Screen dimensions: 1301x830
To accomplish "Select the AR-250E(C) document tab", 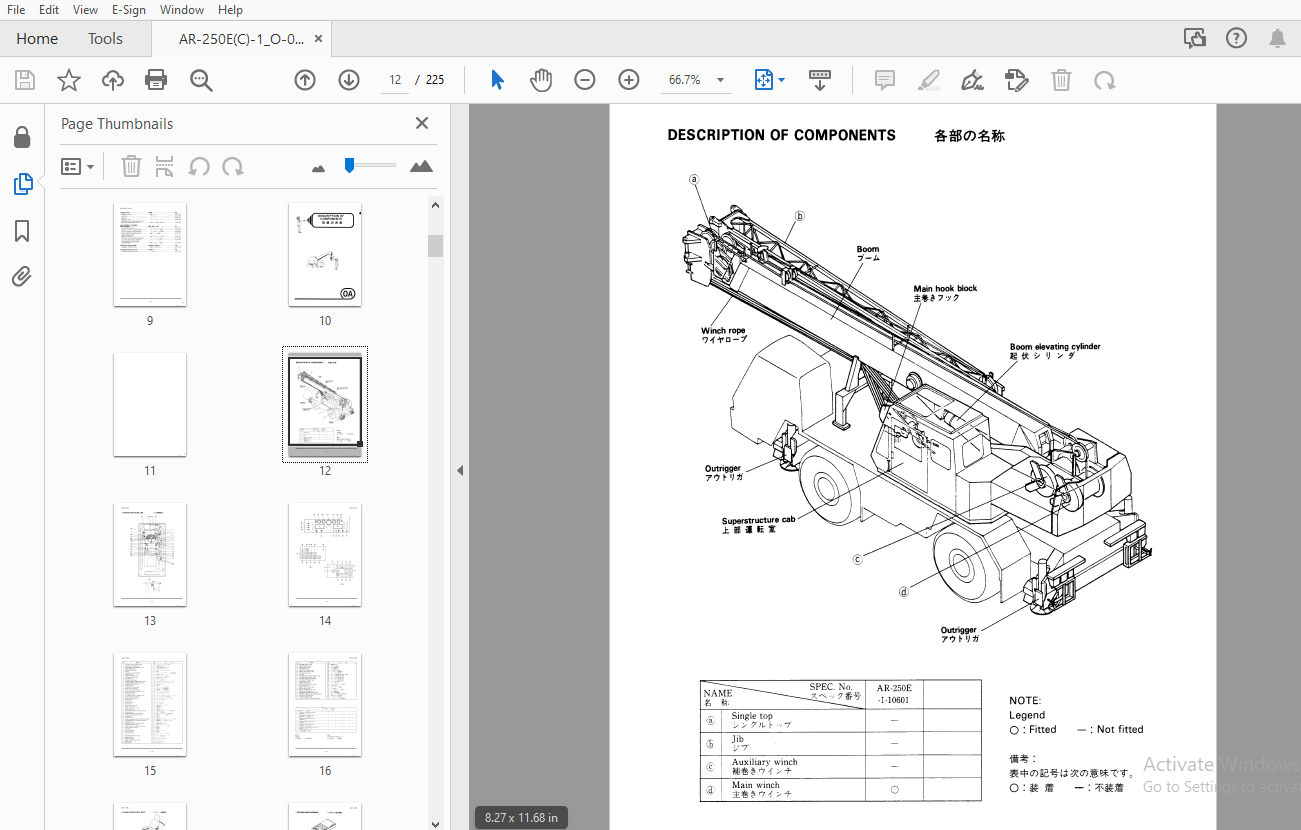I will 241,39.
